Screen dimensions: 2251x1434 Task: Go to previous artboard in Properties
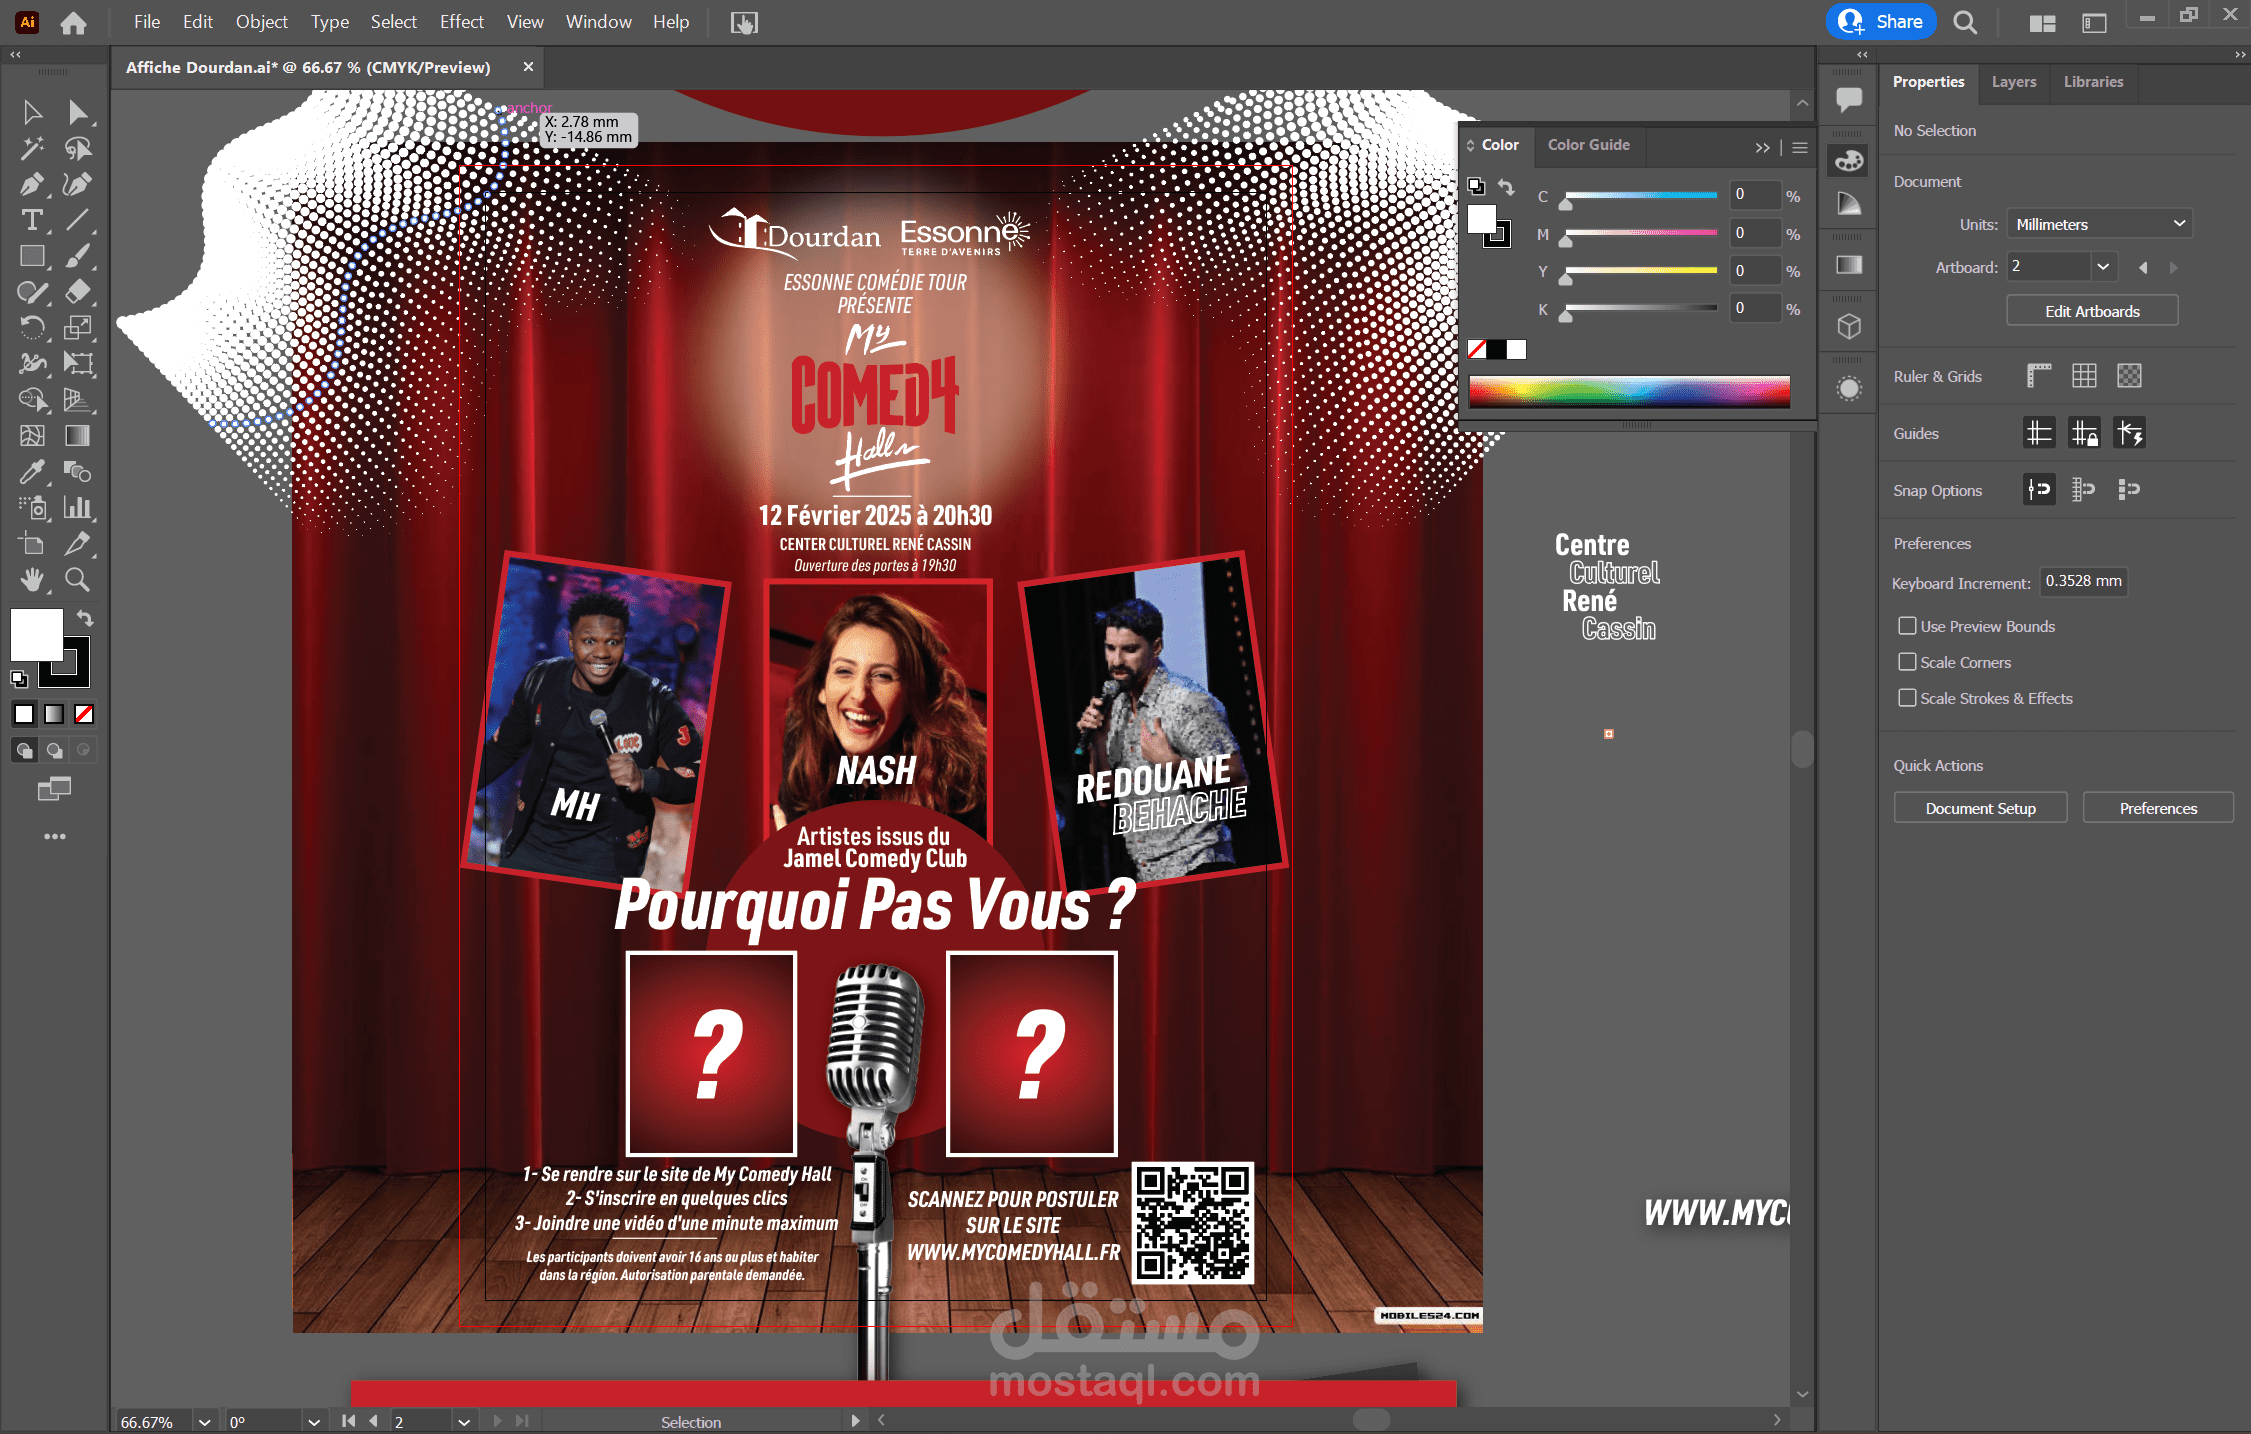pos(2143,268)
